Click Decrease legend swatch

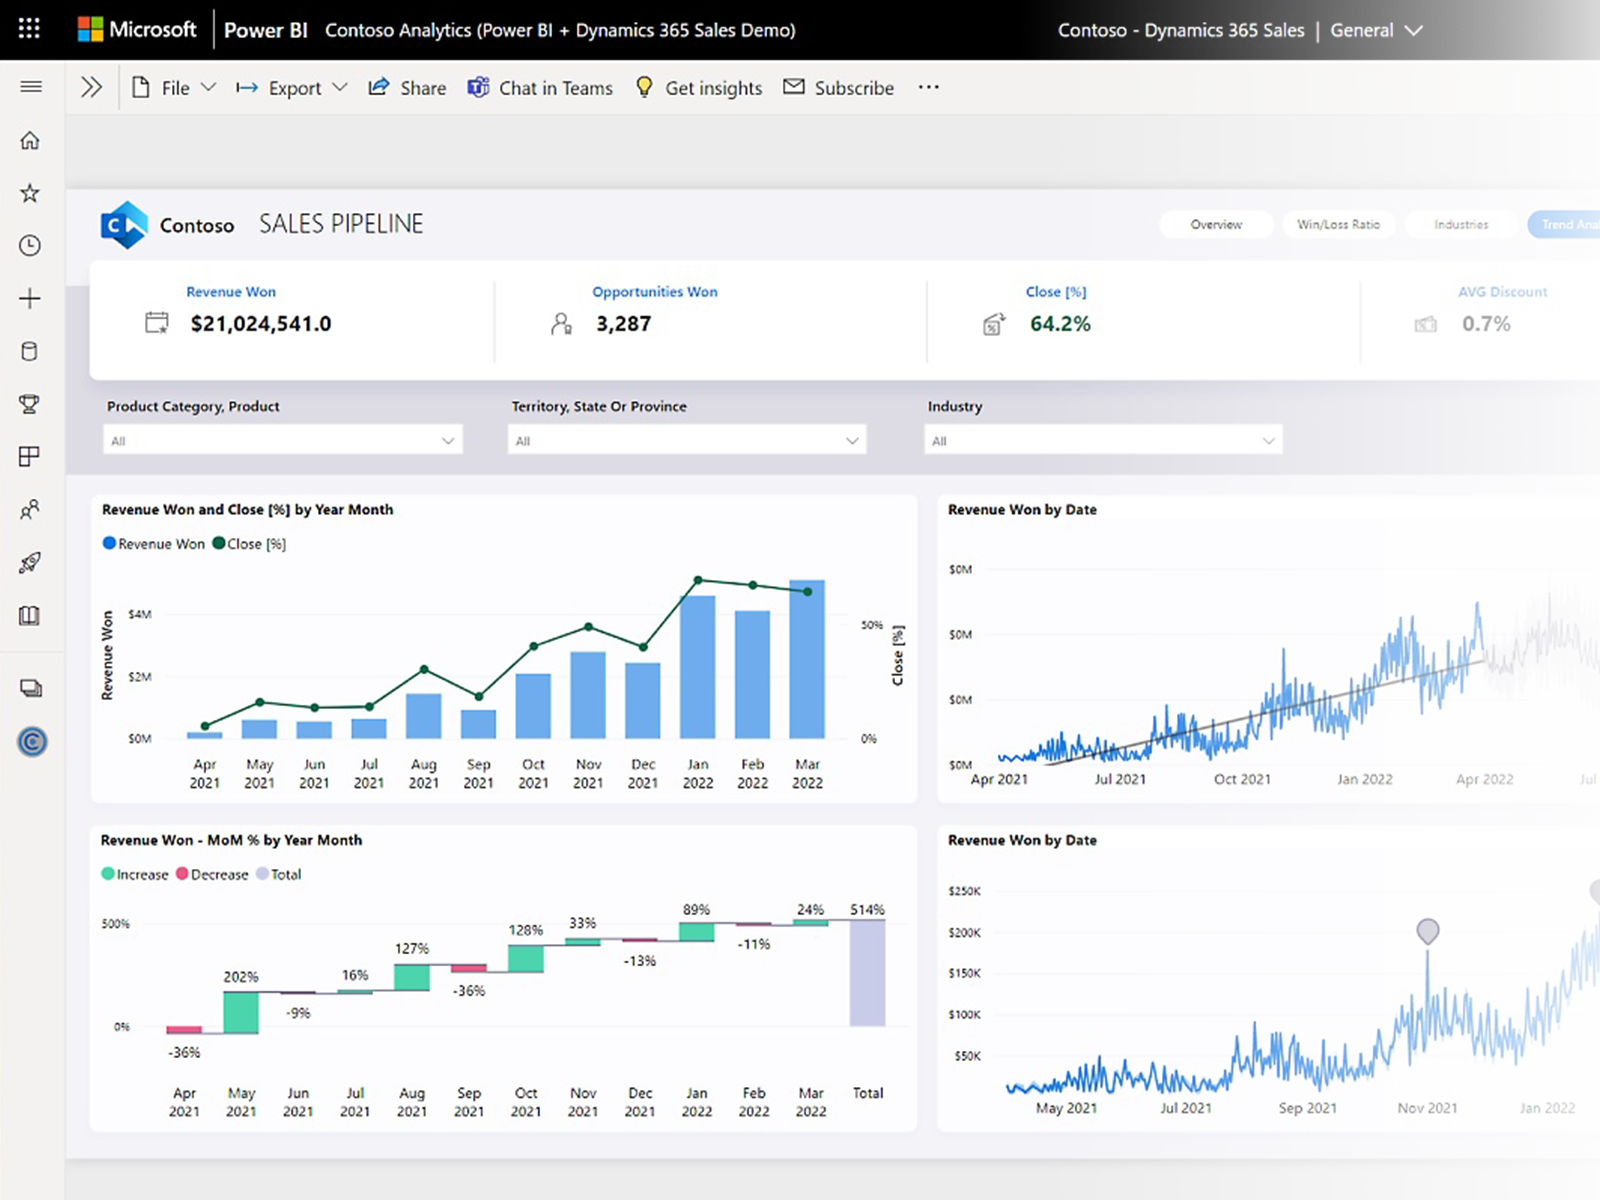click(x=182, y=873)
